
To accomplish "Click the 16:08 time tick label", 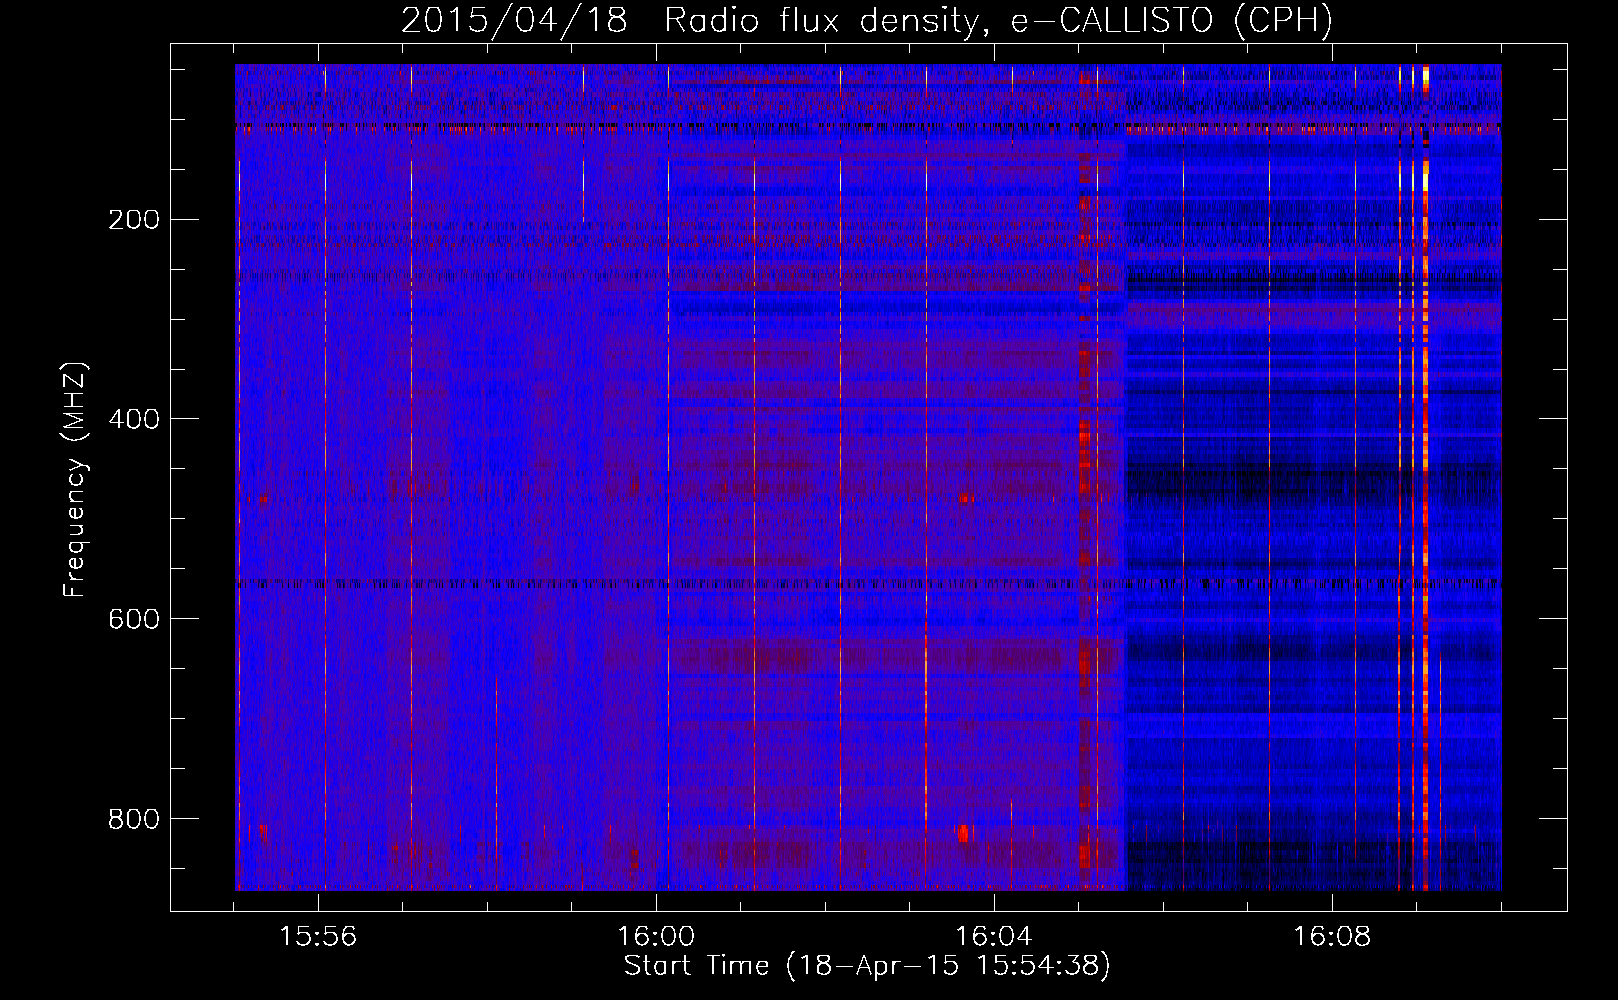I will (1332, 937).
